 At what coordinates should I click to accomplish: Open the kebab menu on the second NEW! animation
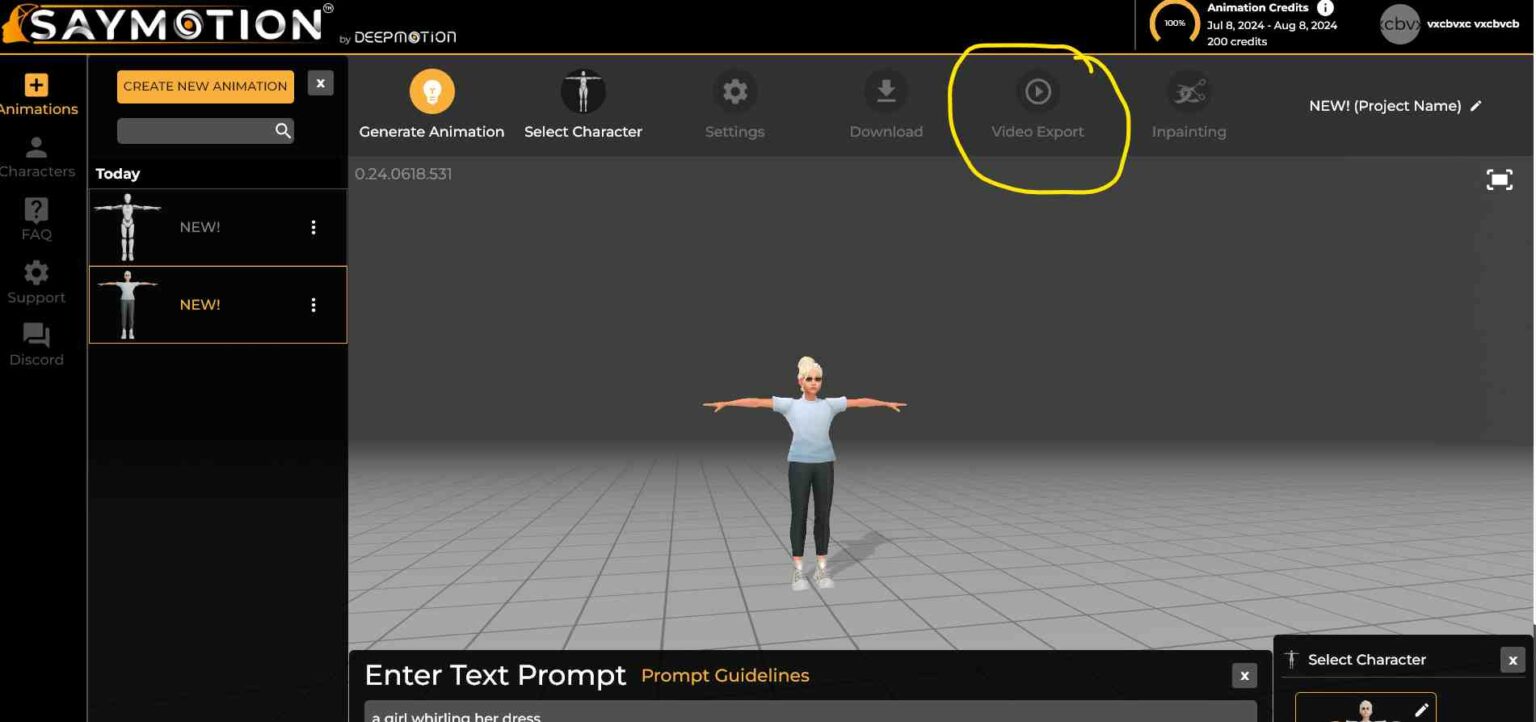point(313,305)
